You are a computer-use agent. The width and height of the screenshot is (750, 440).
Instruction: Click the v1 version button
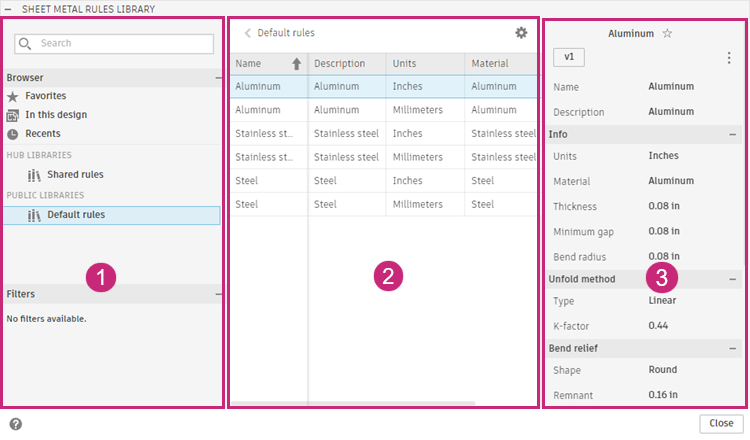569,57
